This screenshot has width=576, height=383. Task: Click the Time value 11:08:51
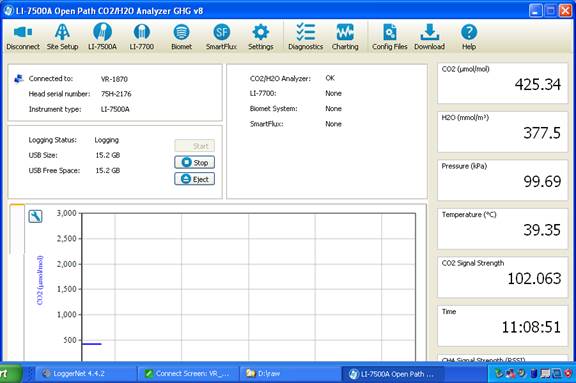[x=531, y=327]
